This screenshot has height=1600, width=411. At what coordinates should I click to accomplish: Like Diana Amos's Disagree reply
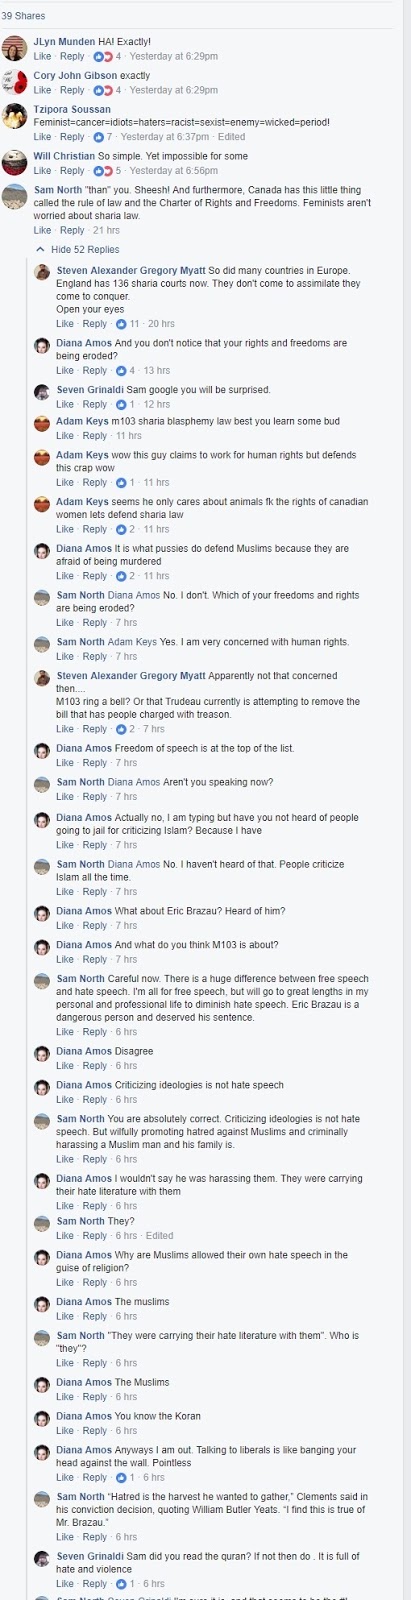coord(65,1066)
